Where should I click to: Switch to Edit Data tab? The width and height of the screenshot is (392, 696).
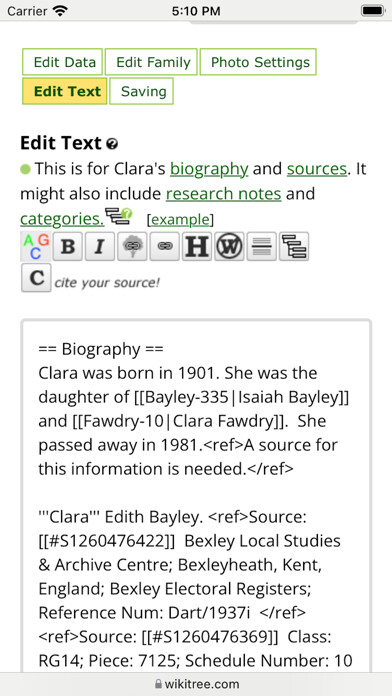point(63,62)
